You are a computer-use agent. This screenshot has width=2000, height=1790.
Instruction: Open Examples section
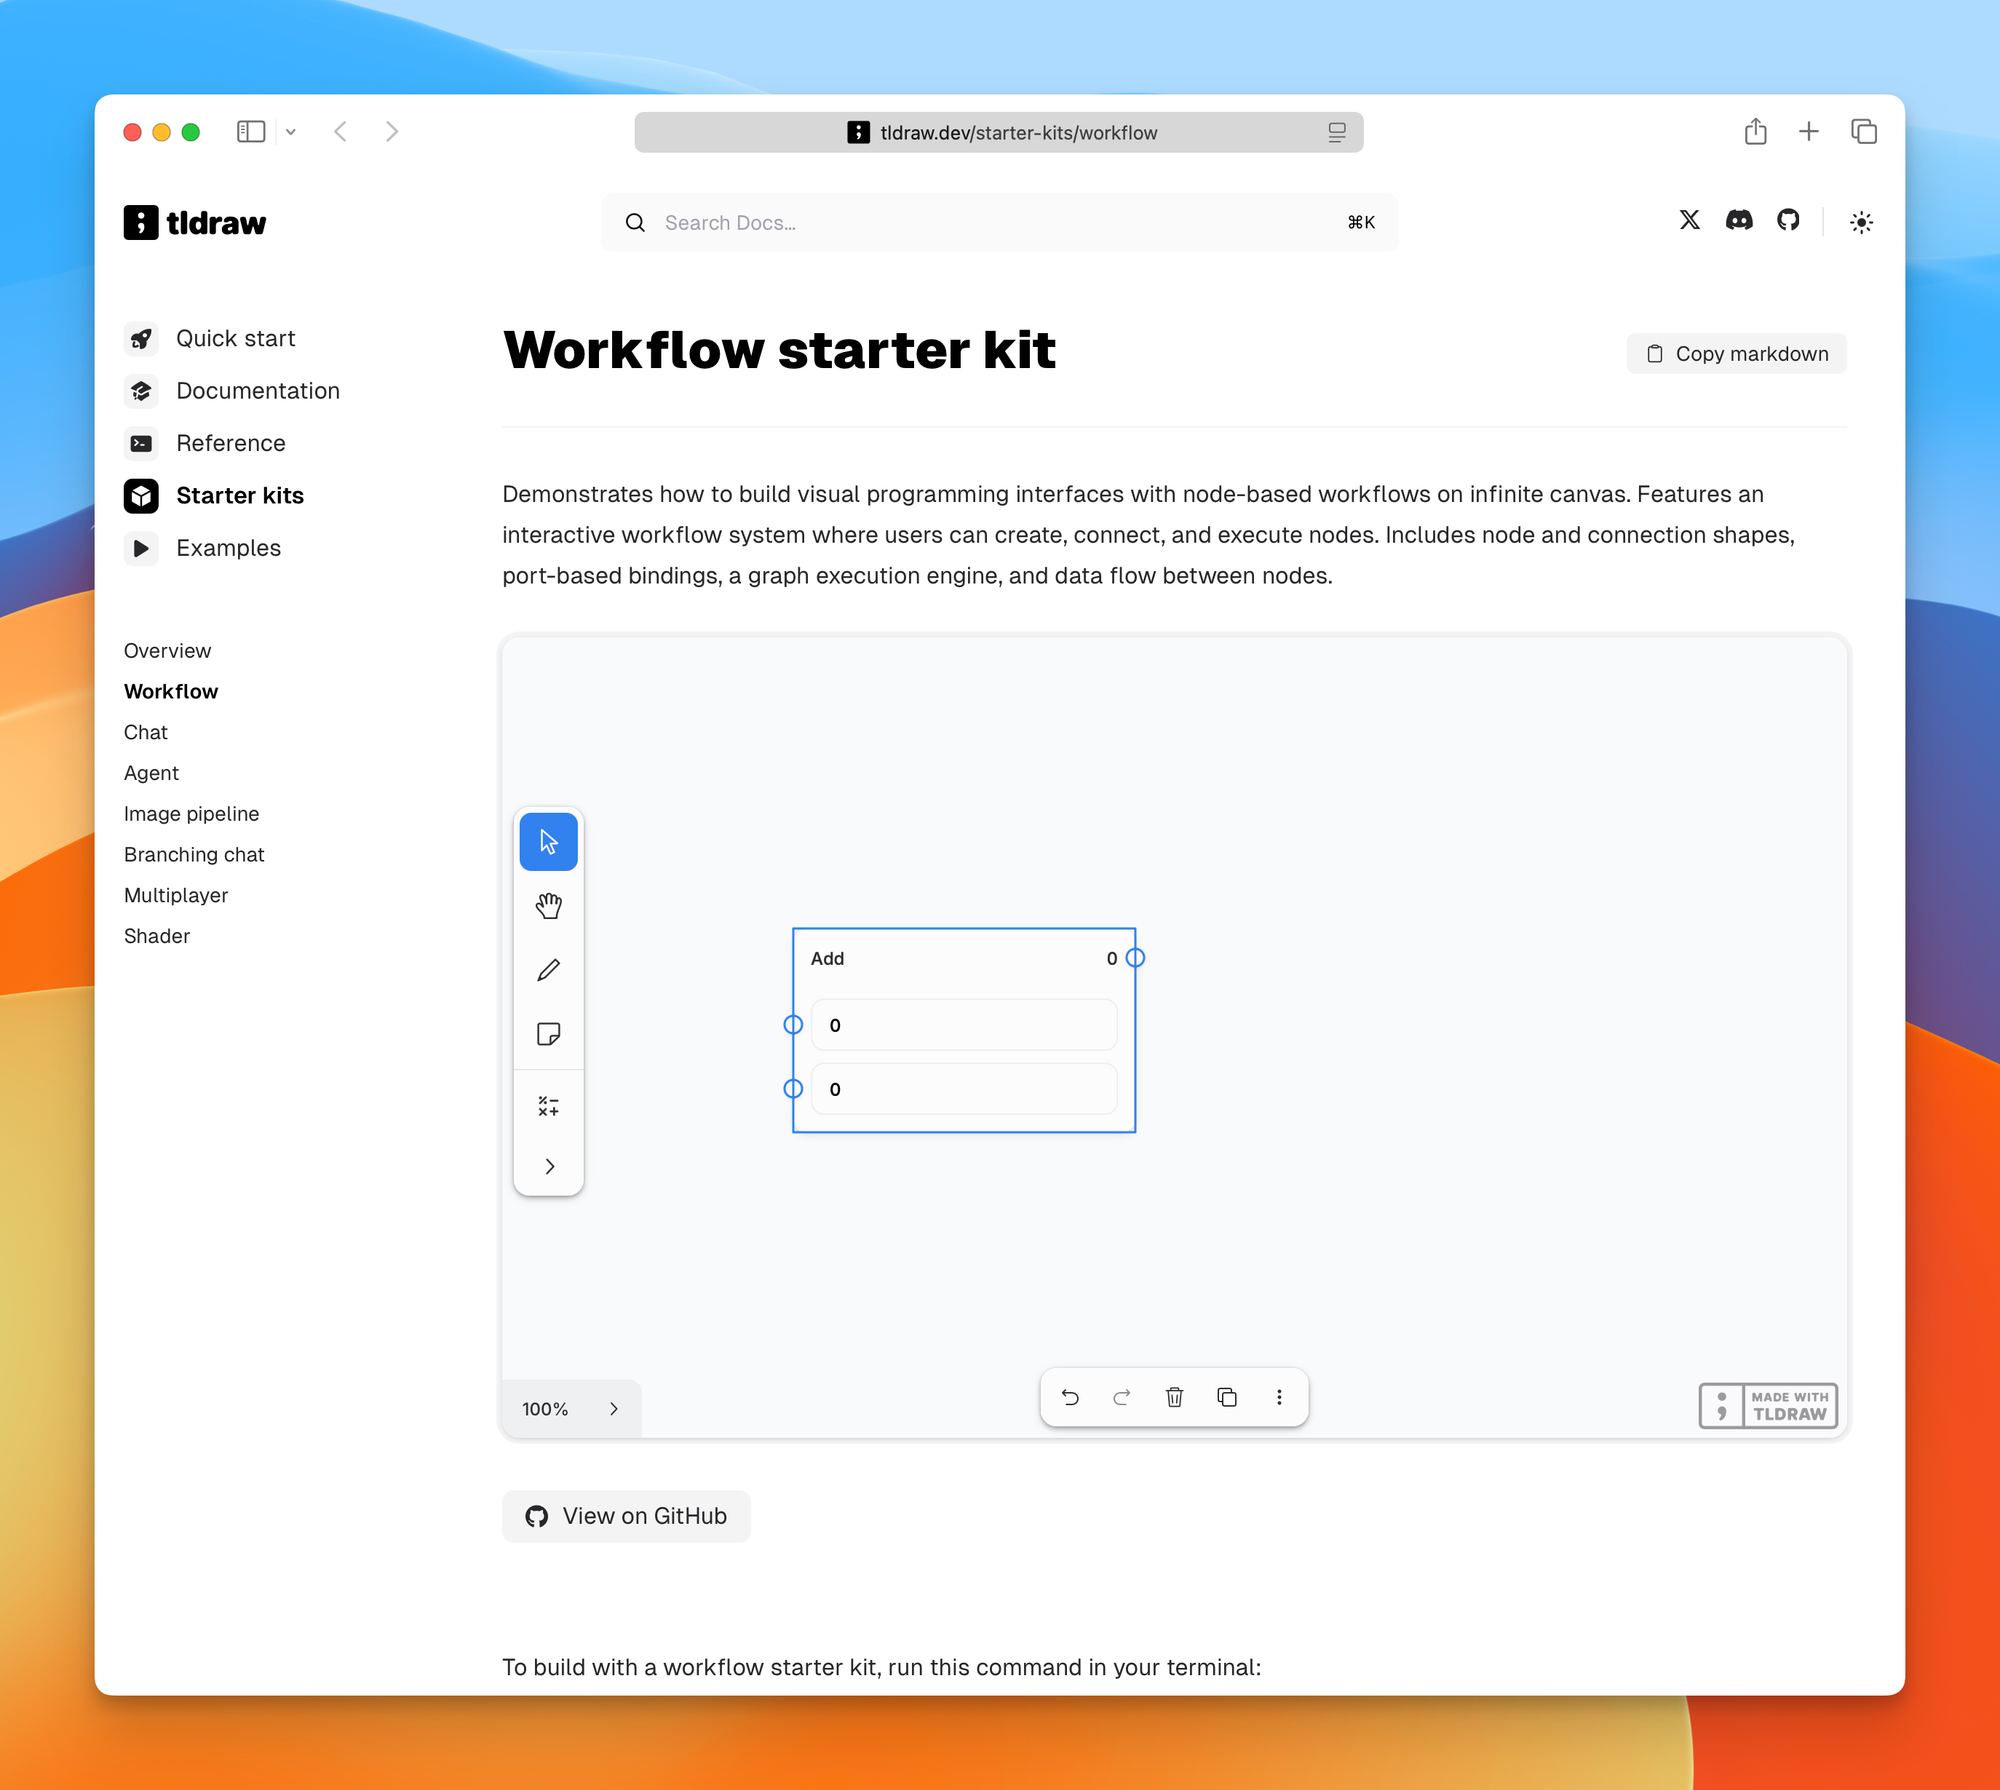click(x=228, y=548)
